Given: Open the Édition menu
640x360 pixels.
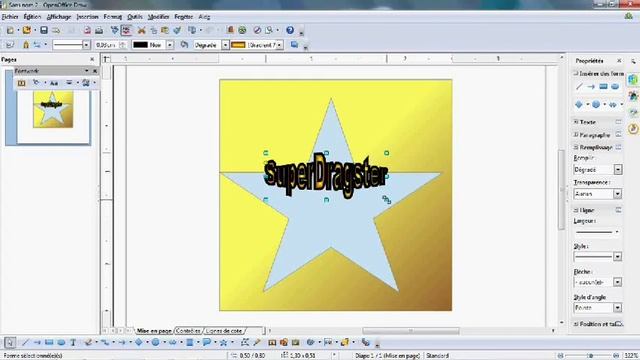Looking at the screenshot, I should pos(32,17).
